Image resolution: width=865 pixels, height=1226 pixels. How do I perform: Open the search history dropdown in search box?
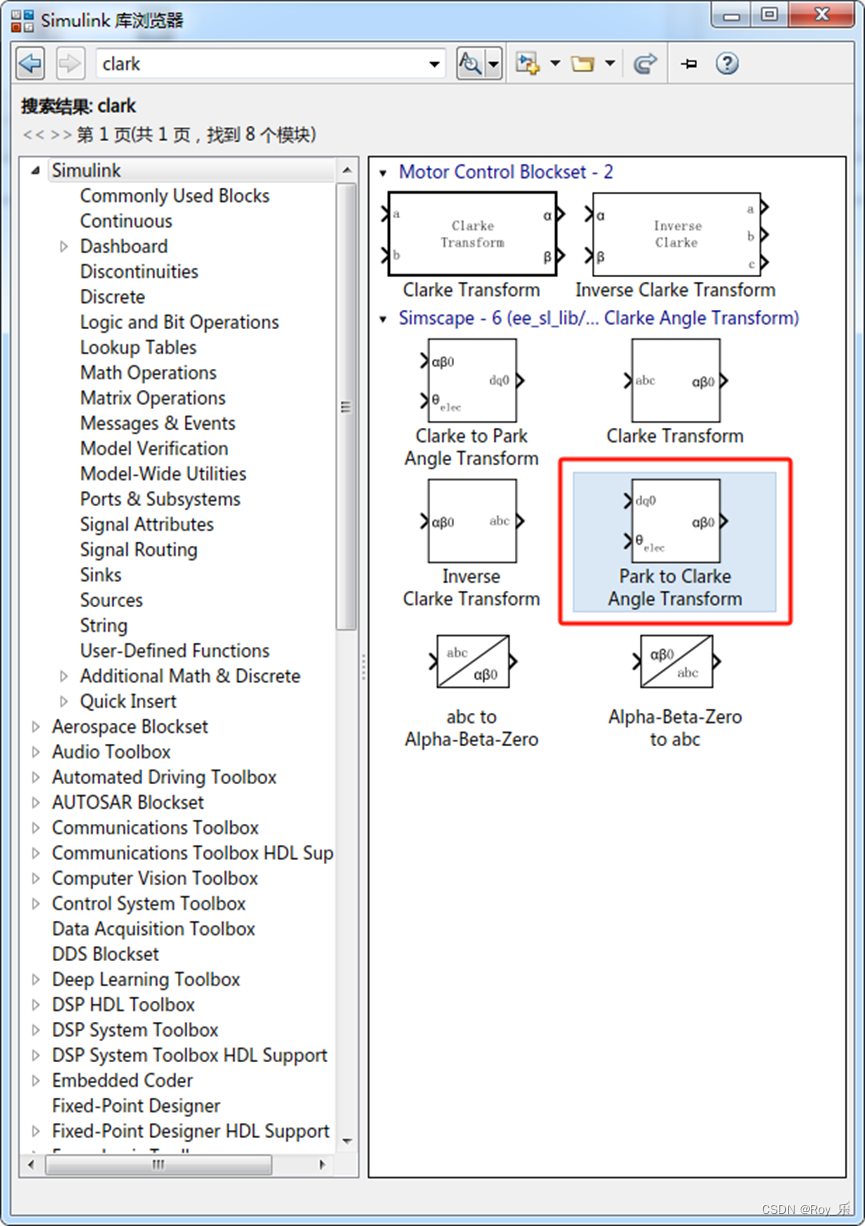[434, 63]
